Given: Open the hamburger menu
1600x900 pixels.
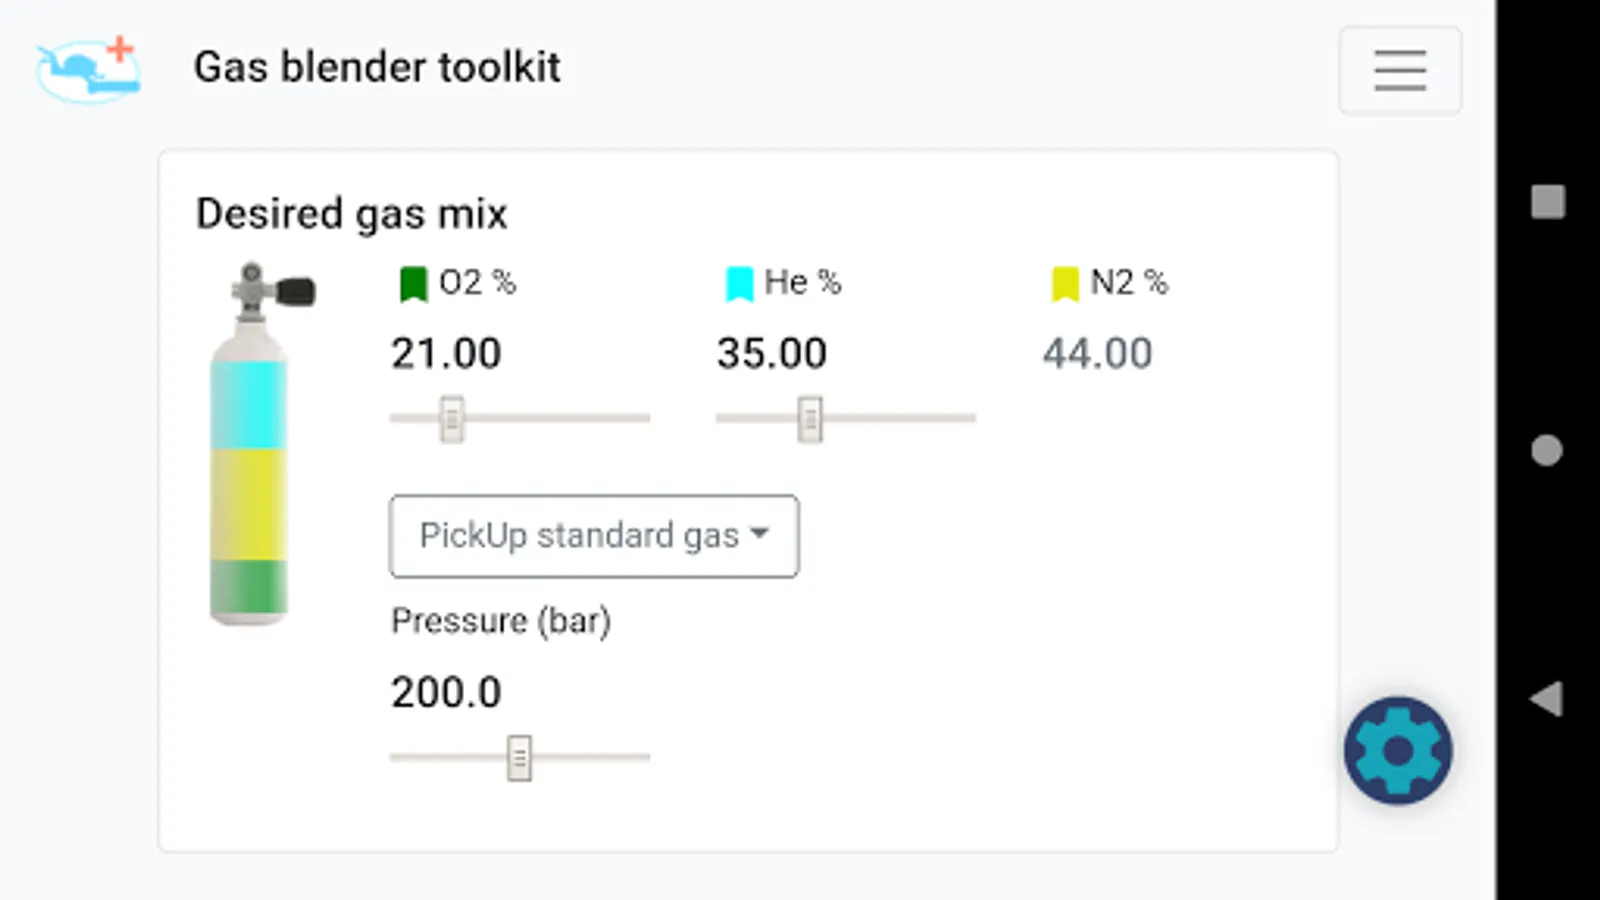Looking at the screenshot, I should click(1399, 70).
